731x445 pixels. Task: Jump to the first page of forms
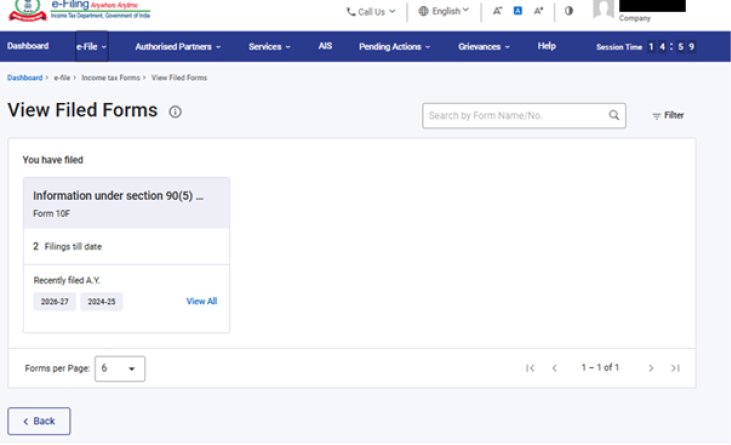pyautogui.click(x=530, y=368)
